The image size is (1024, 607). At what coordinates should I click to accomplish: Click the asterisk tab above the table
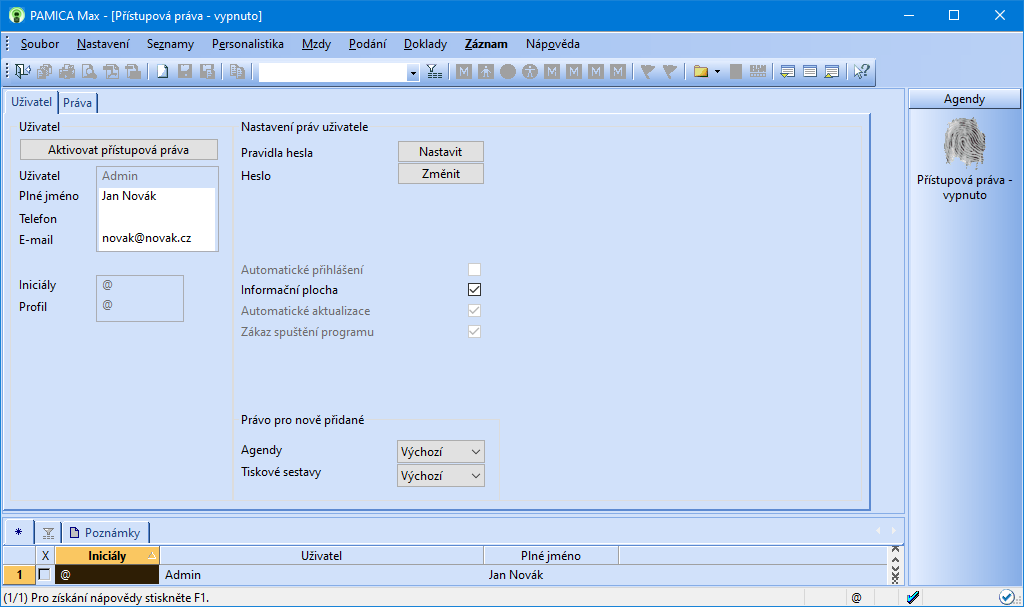(18, 533)
